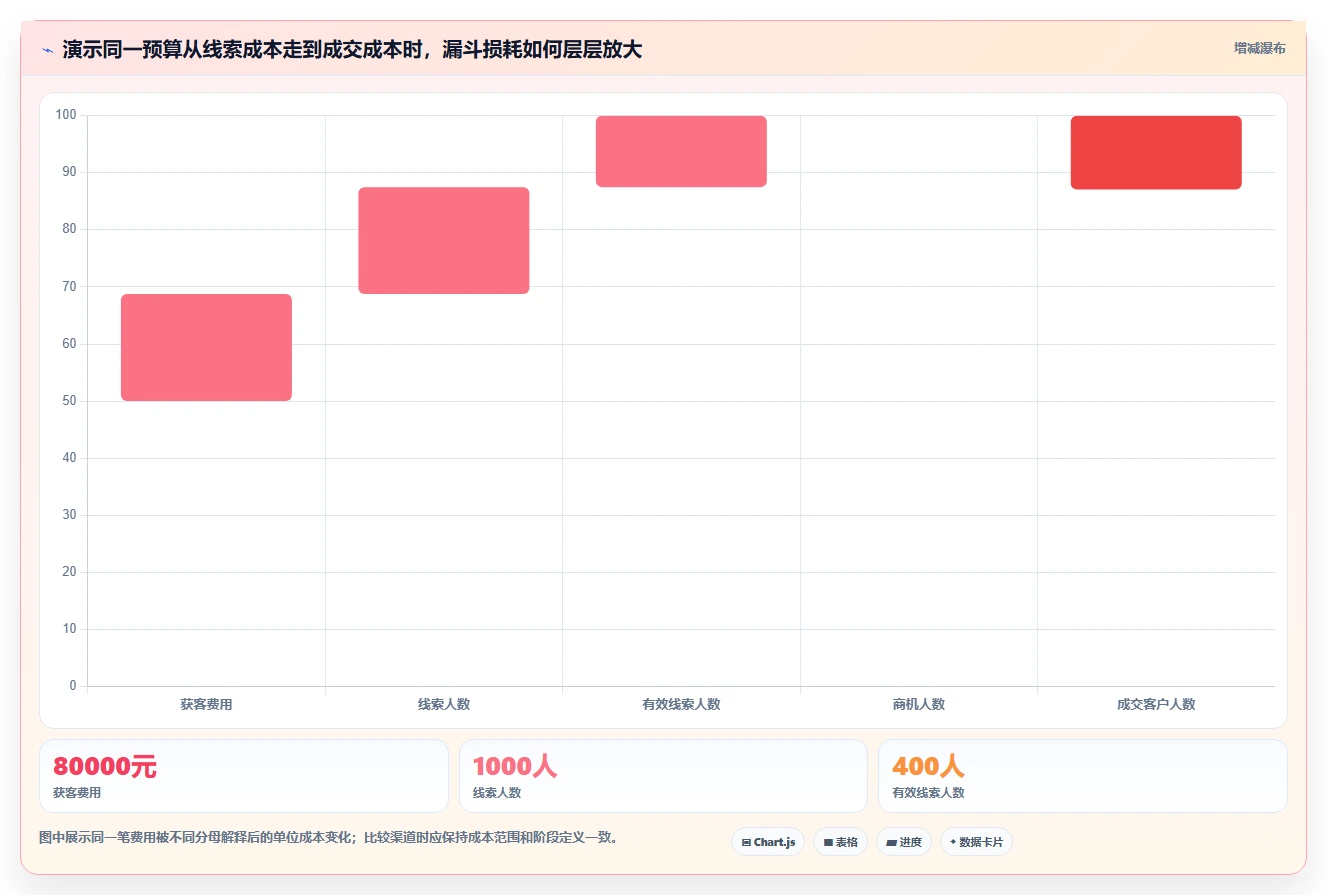Click the 增减瀑布 label in header

(x=1259, y=48)
